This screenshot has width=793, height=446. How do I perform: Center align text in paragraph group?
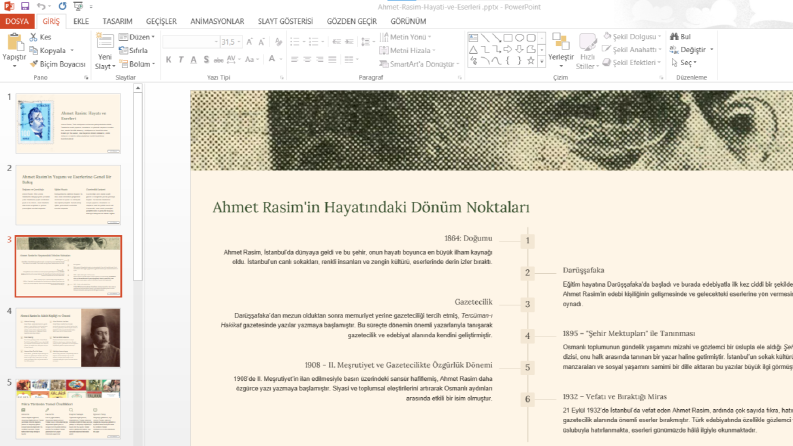tap(307, 60)
